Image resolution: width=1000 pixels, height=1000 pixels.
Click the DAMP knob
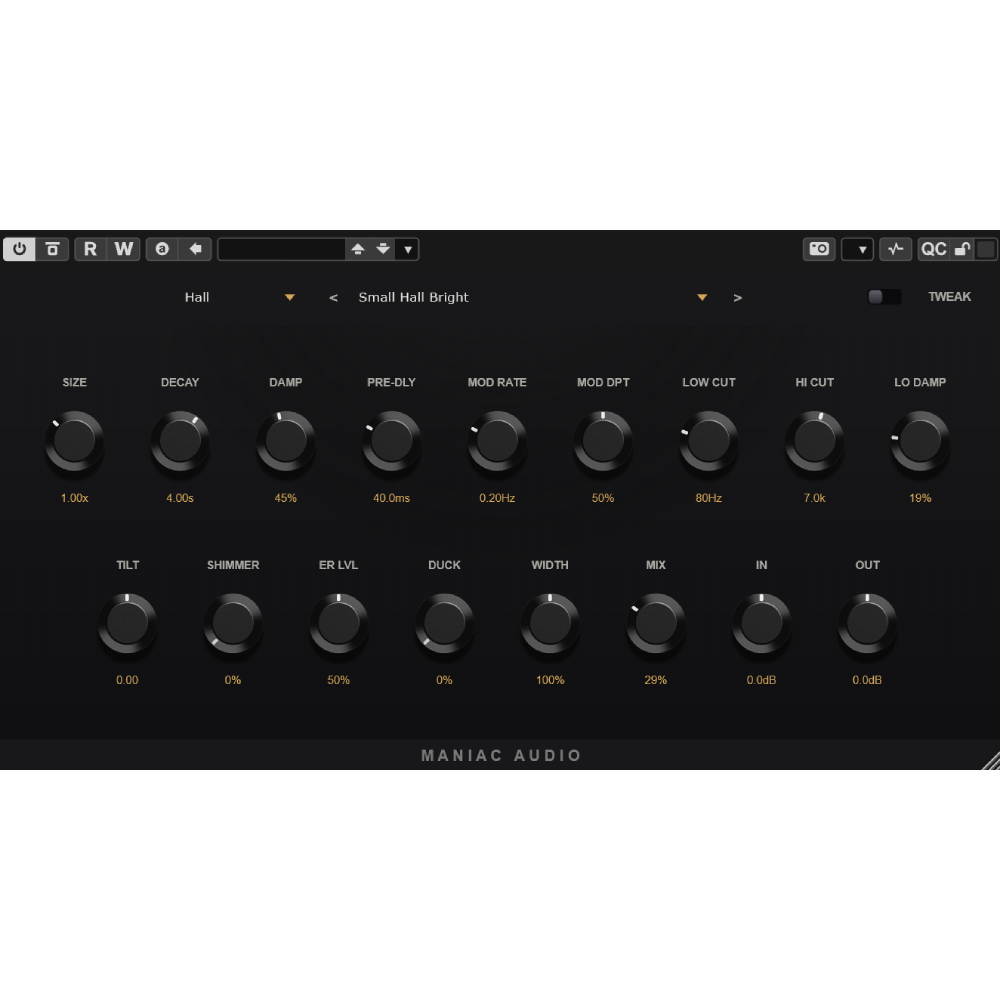(x=286, y=441)
